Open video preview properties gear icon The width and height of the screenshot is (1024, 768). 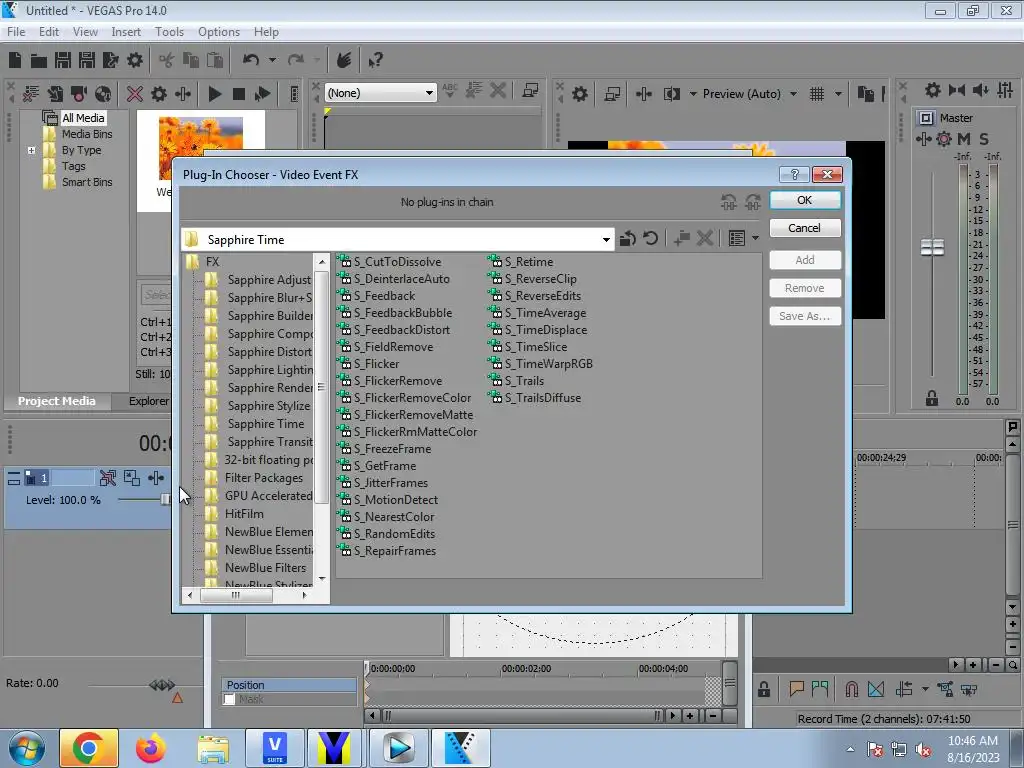click(x=579, y=94)
